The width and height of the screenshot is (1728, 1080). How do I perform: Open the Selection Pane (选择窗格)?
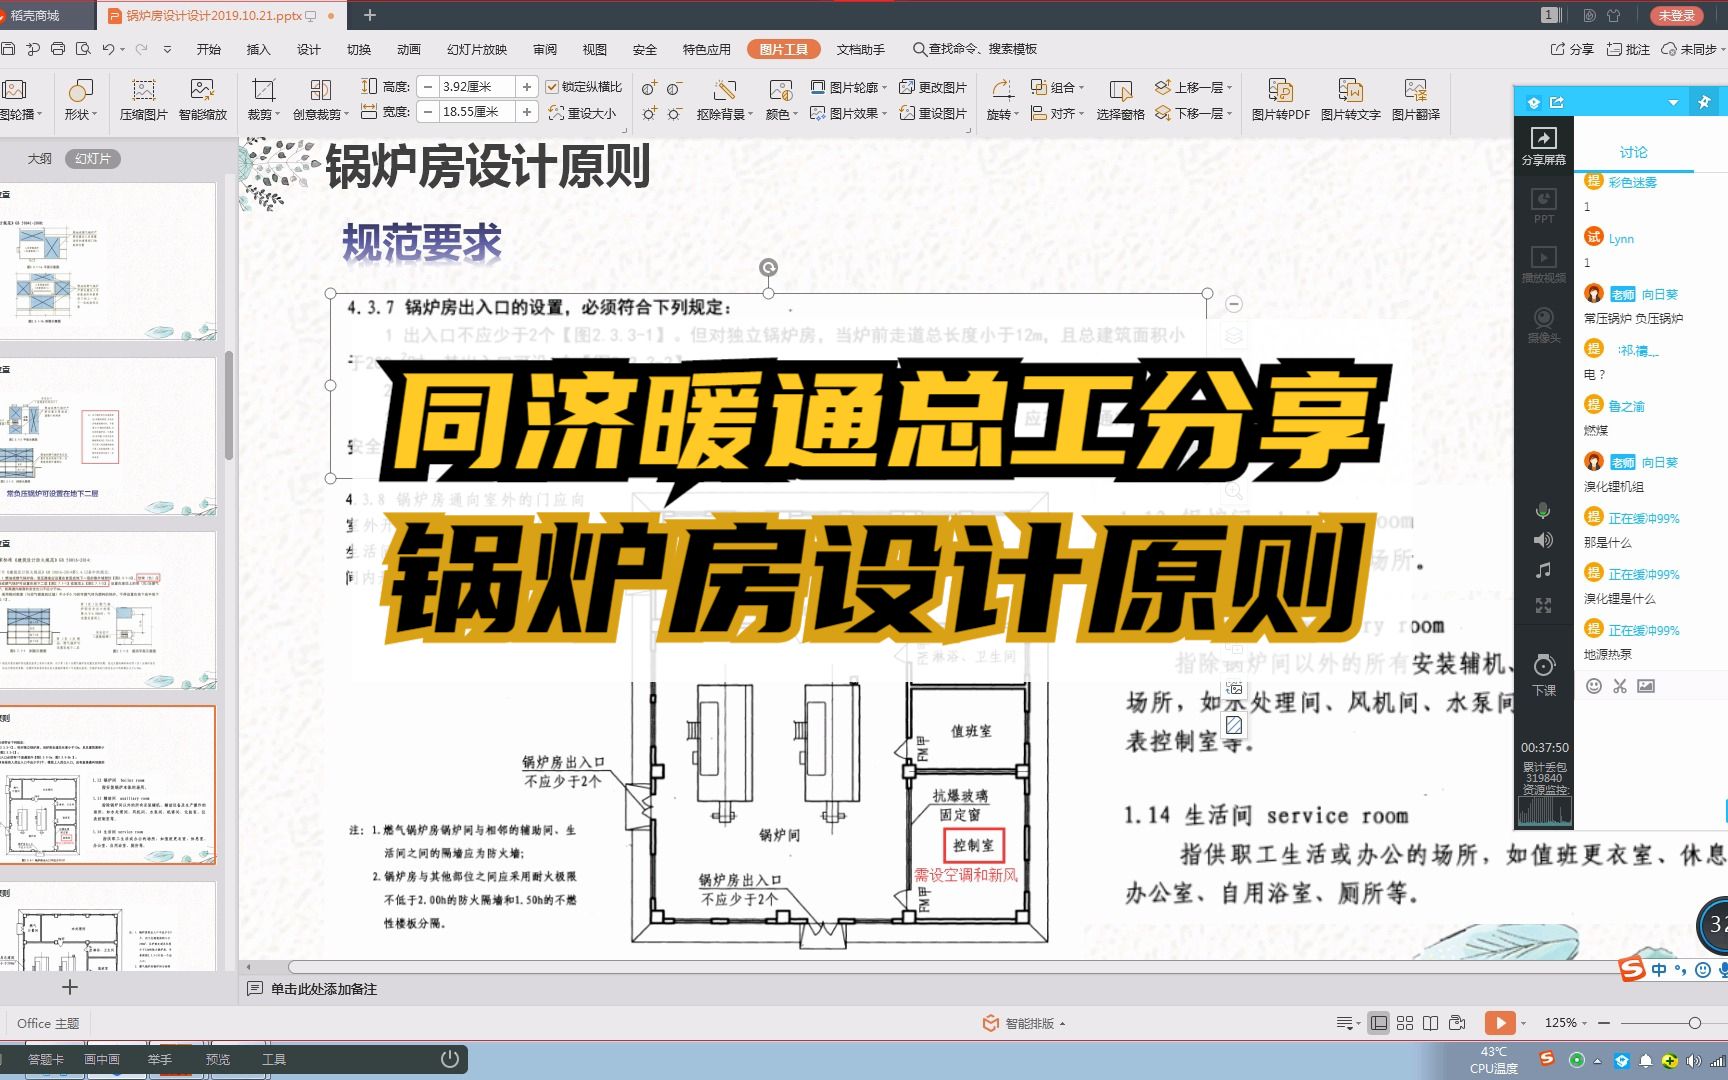[1120, 100]
